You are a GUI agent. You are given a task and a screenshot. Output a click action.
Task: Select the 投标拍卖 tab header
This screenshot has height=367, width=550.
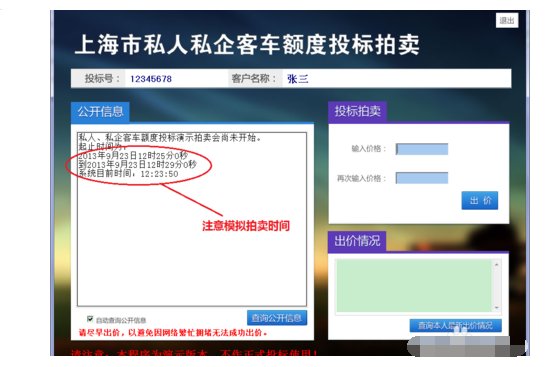point(357,112)
